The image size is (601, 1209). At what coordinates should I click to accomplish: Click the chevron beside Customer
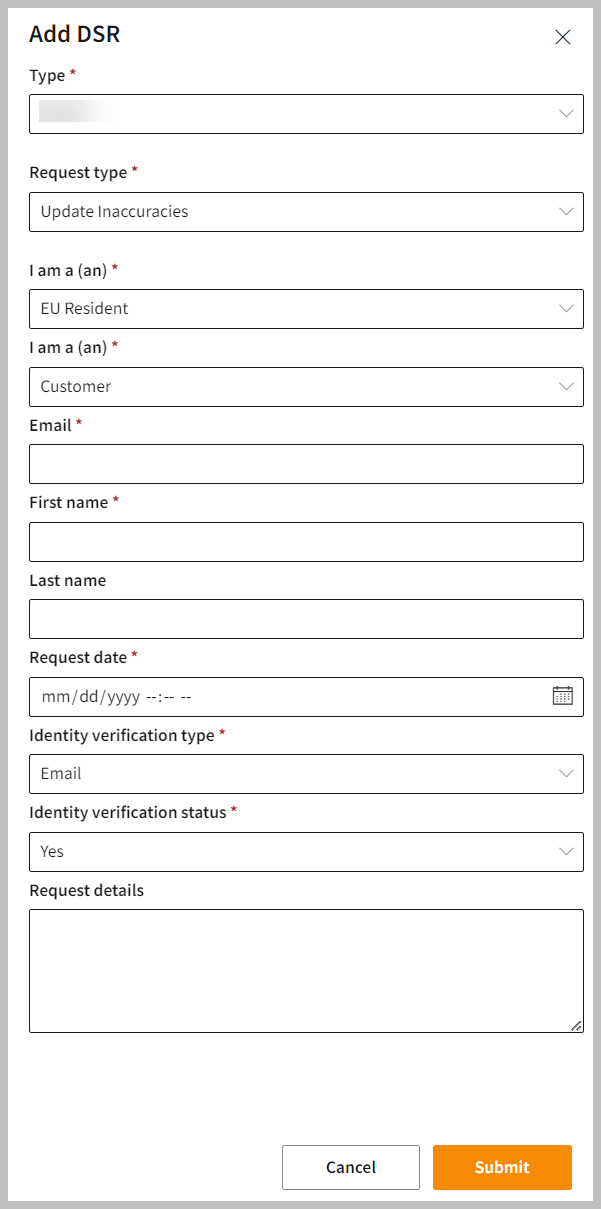point(567,386)
